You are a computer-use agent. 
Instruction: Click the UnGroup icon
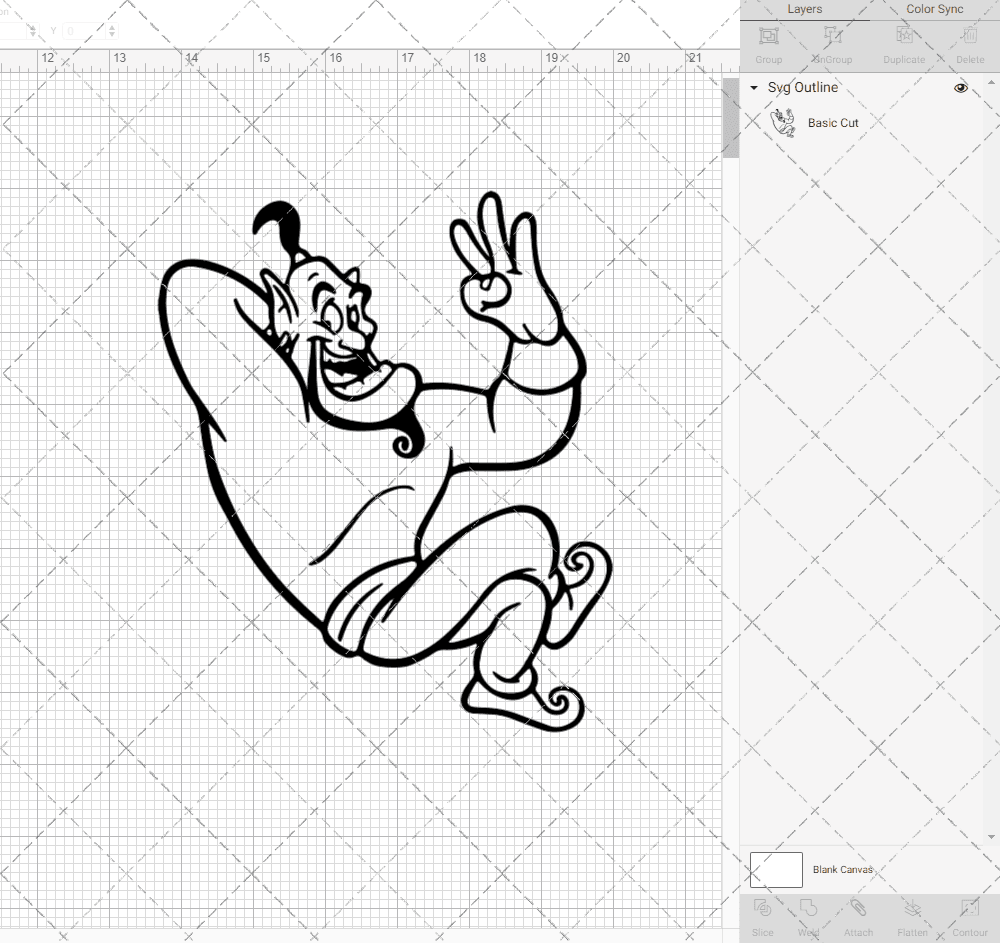(832, 42)
